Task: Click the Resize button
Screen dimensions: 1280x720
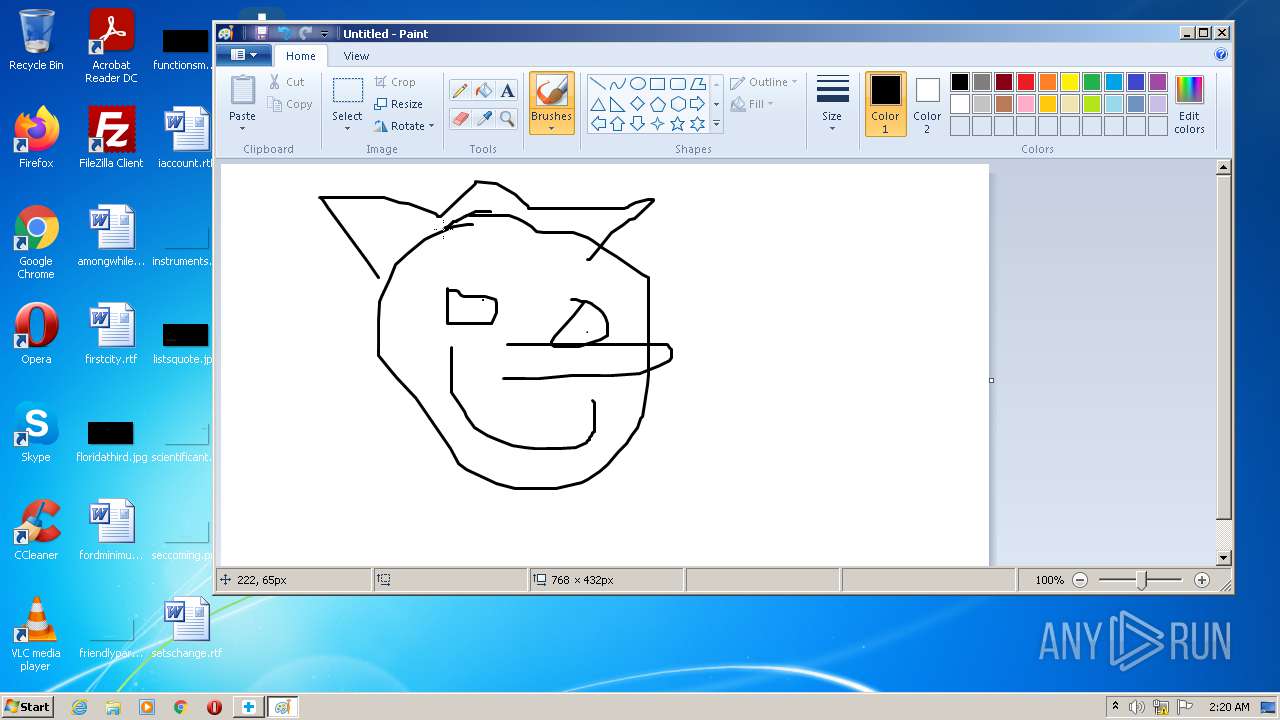Action: pyautogui.click(x=399, y=104)
